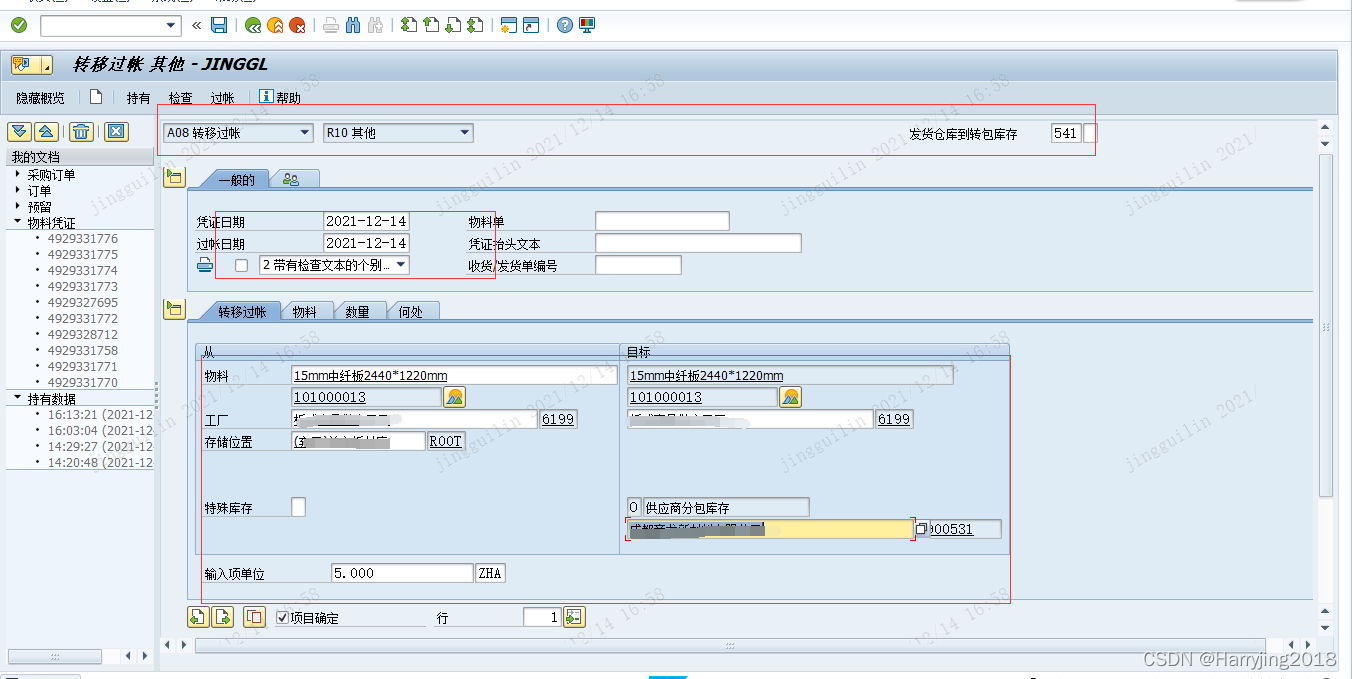Click the printer icon beside the print checkbox
Screen dimensions: 1352x679
pos(205,265)
